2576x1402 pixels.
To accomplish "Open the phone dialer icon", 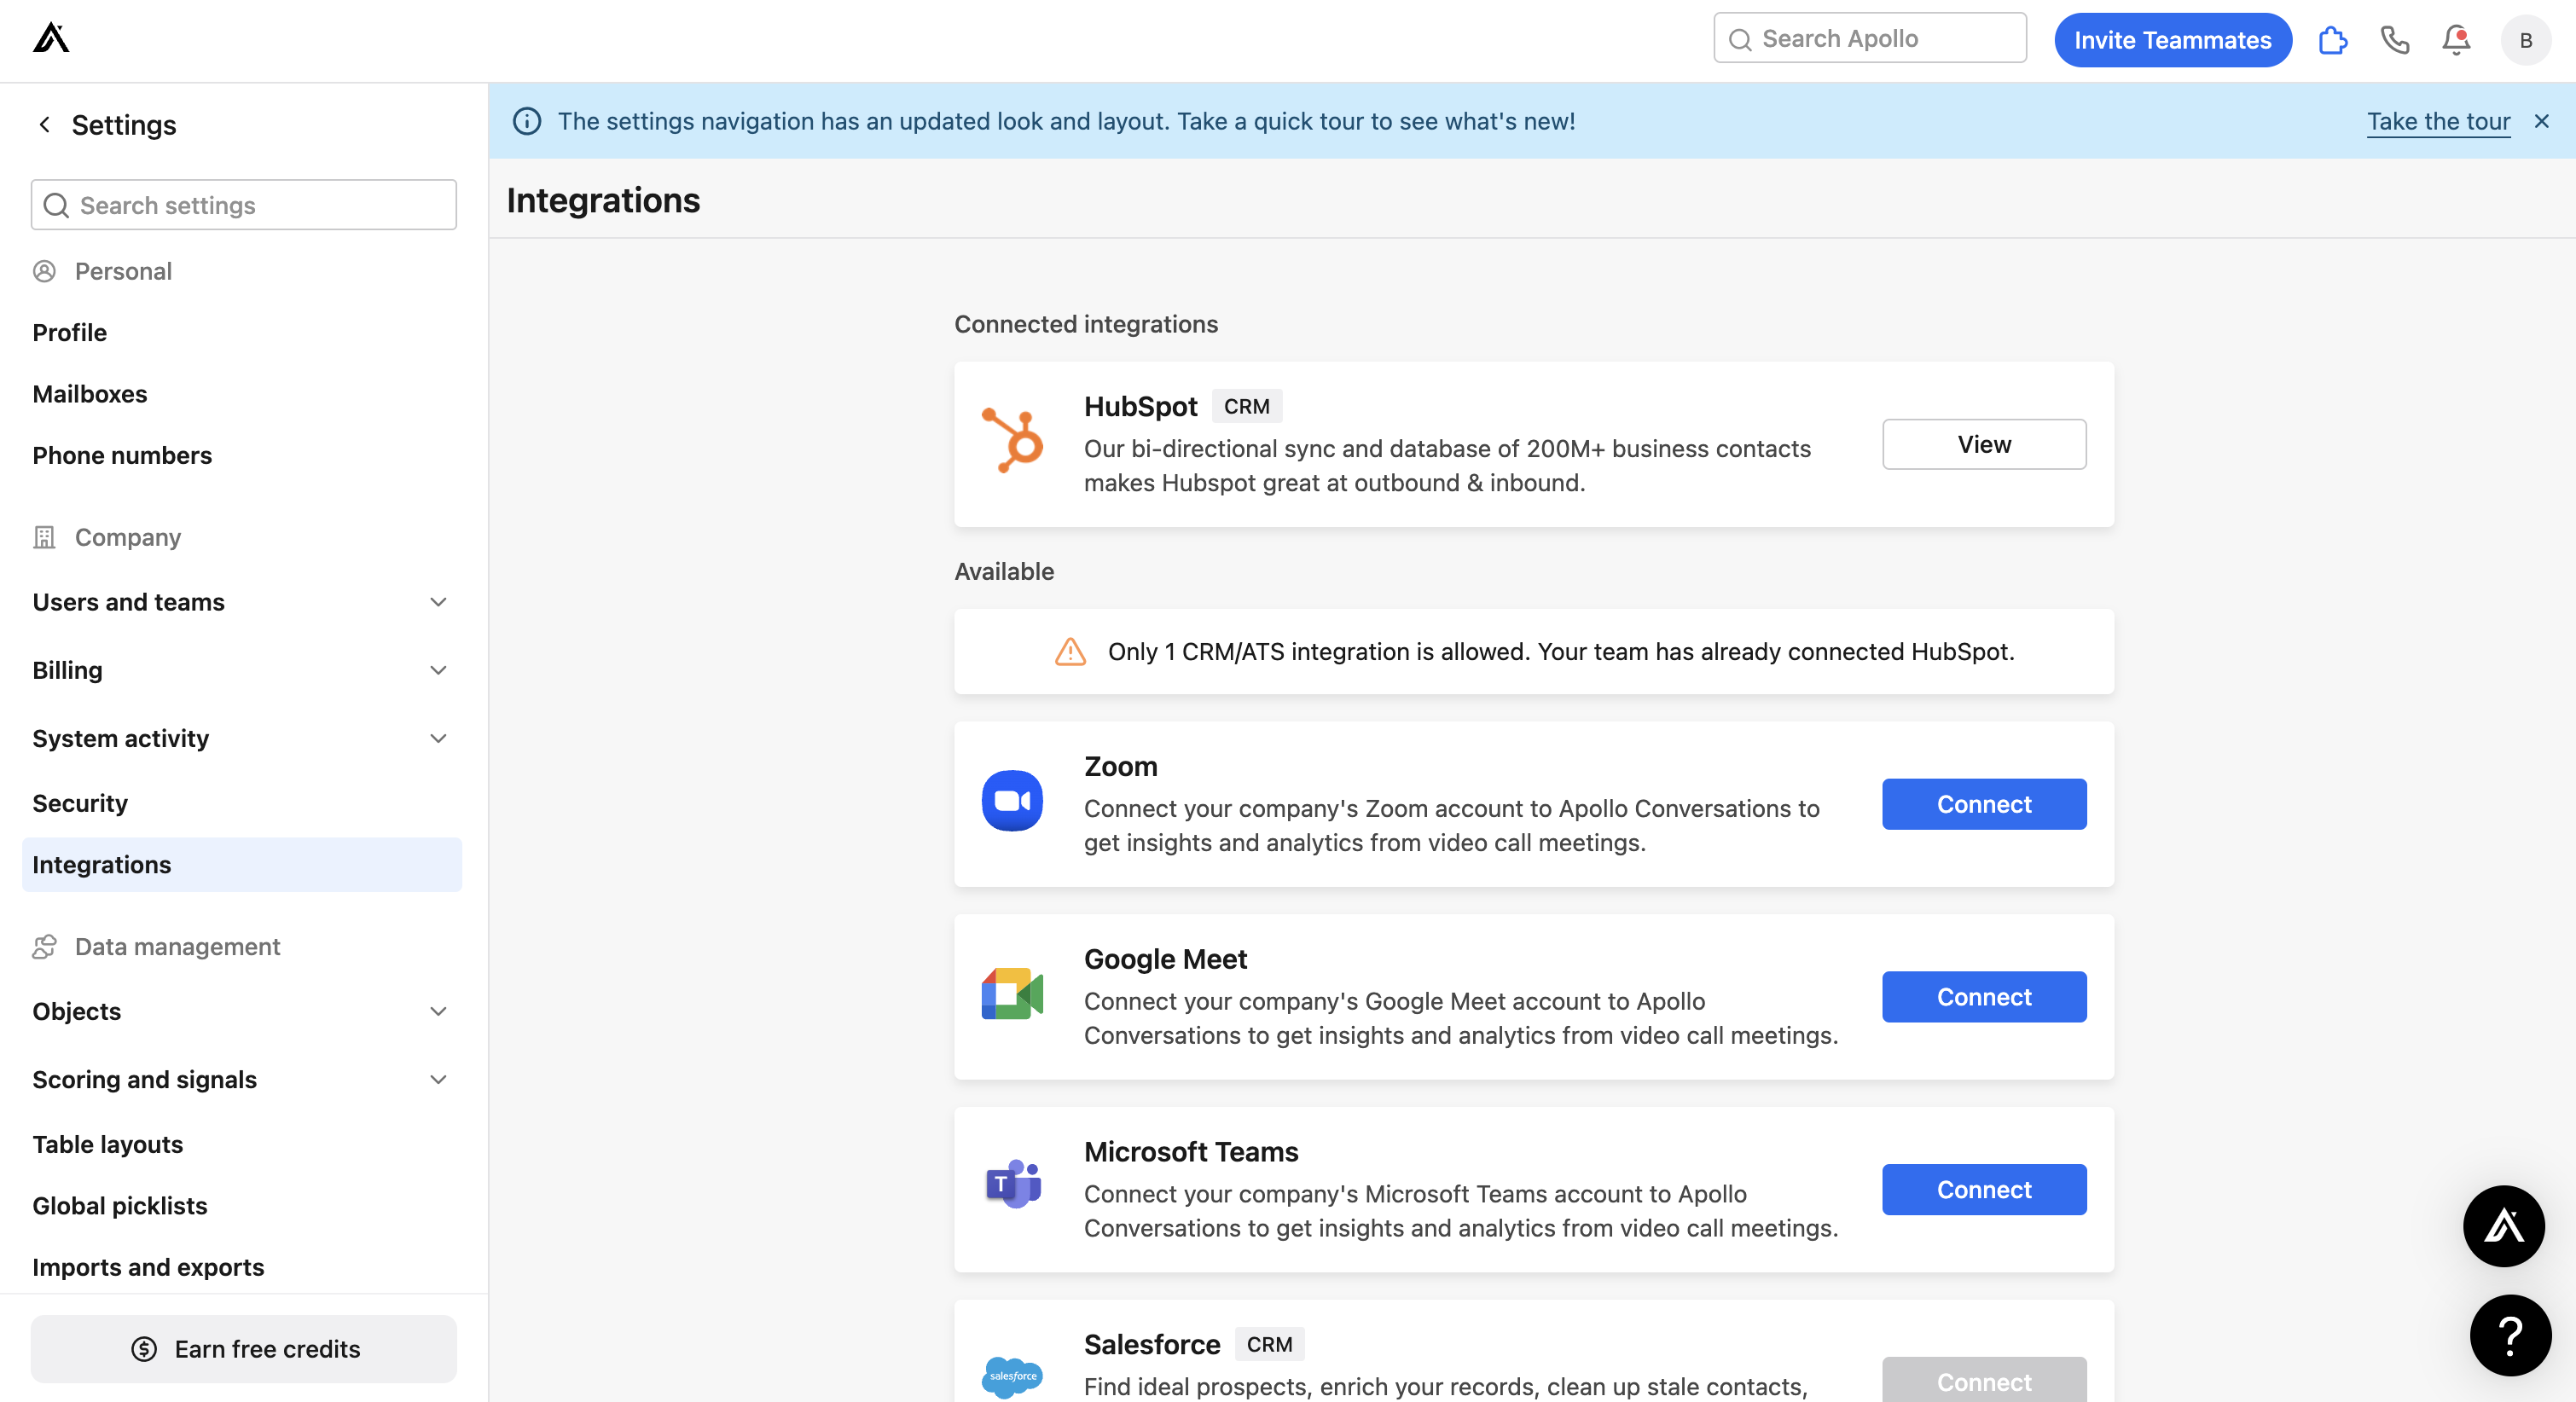I will pyautogui.click(x=2395, y=40).
